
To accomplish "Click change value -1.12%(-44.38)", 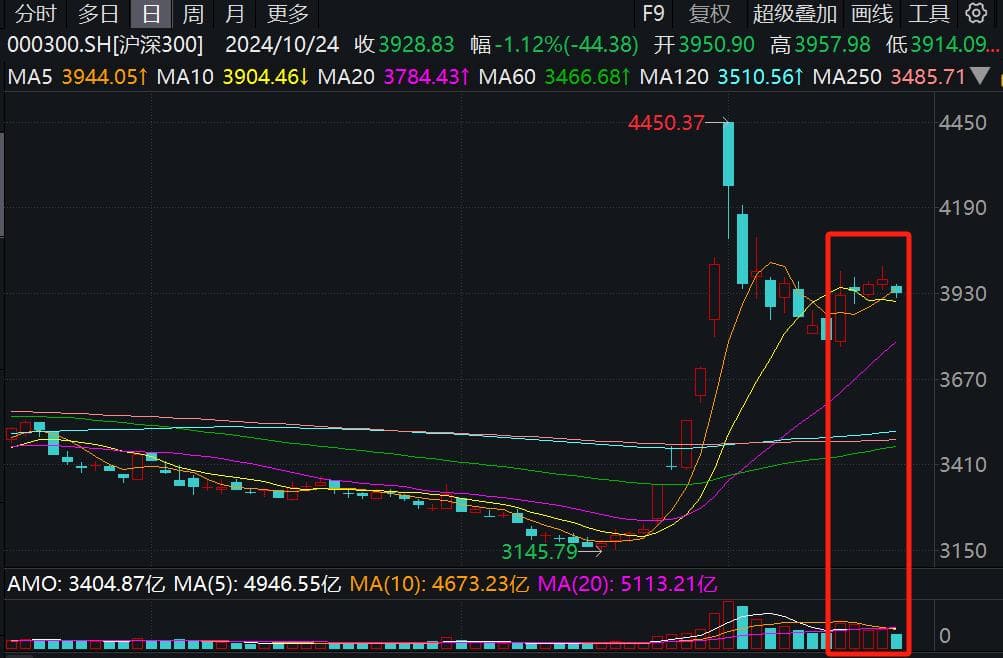I will point(567,45).
